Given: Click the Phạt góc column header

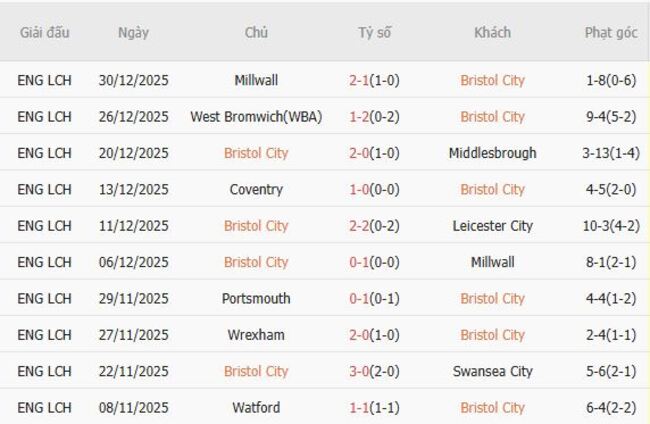Looking at the screenshot, I should tap(611, 32).
